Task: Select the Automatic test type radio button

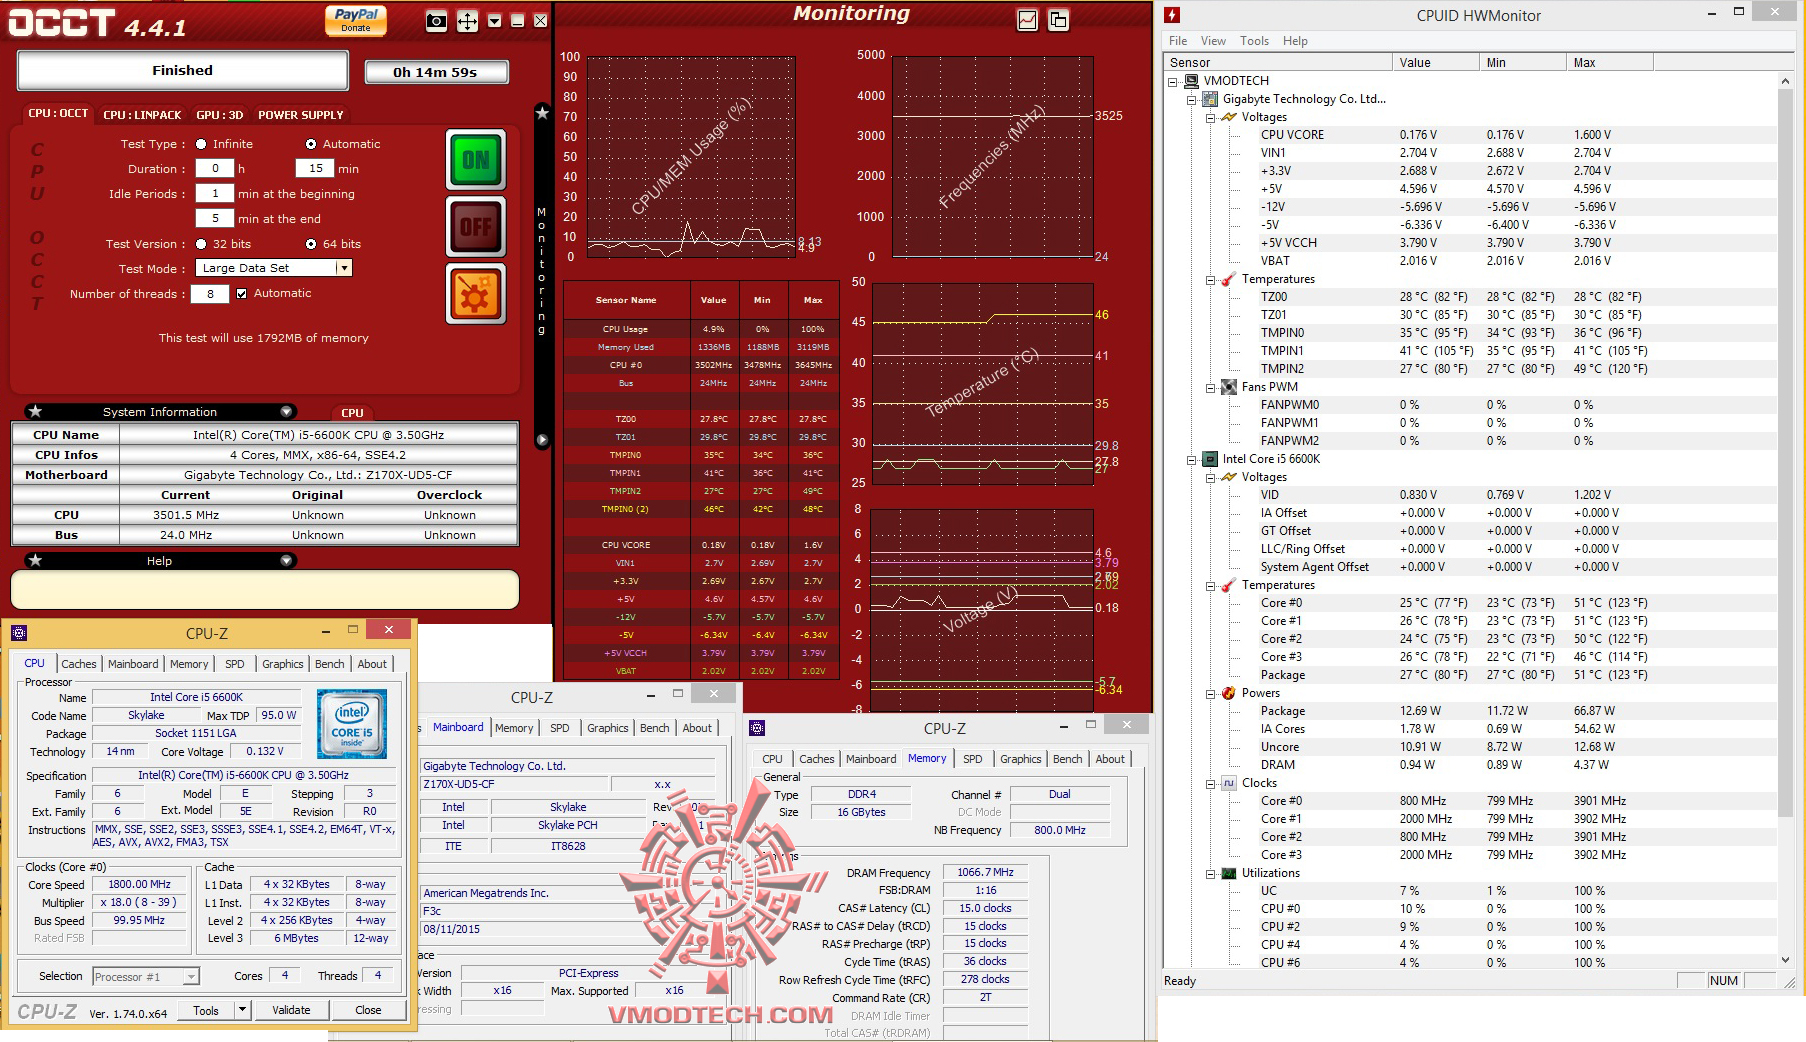Action: point(311,144)
